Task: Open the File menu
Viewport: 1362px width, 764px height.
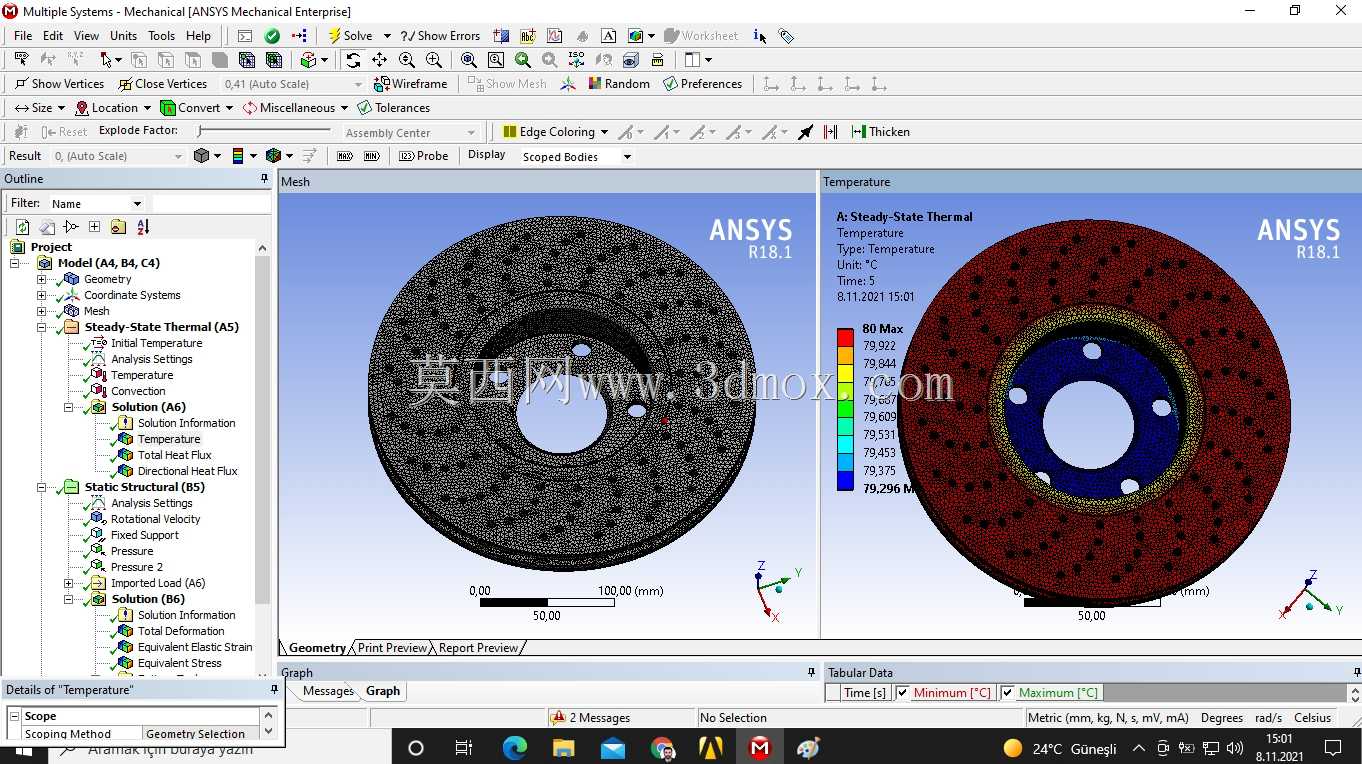Action: click(23, 36)
